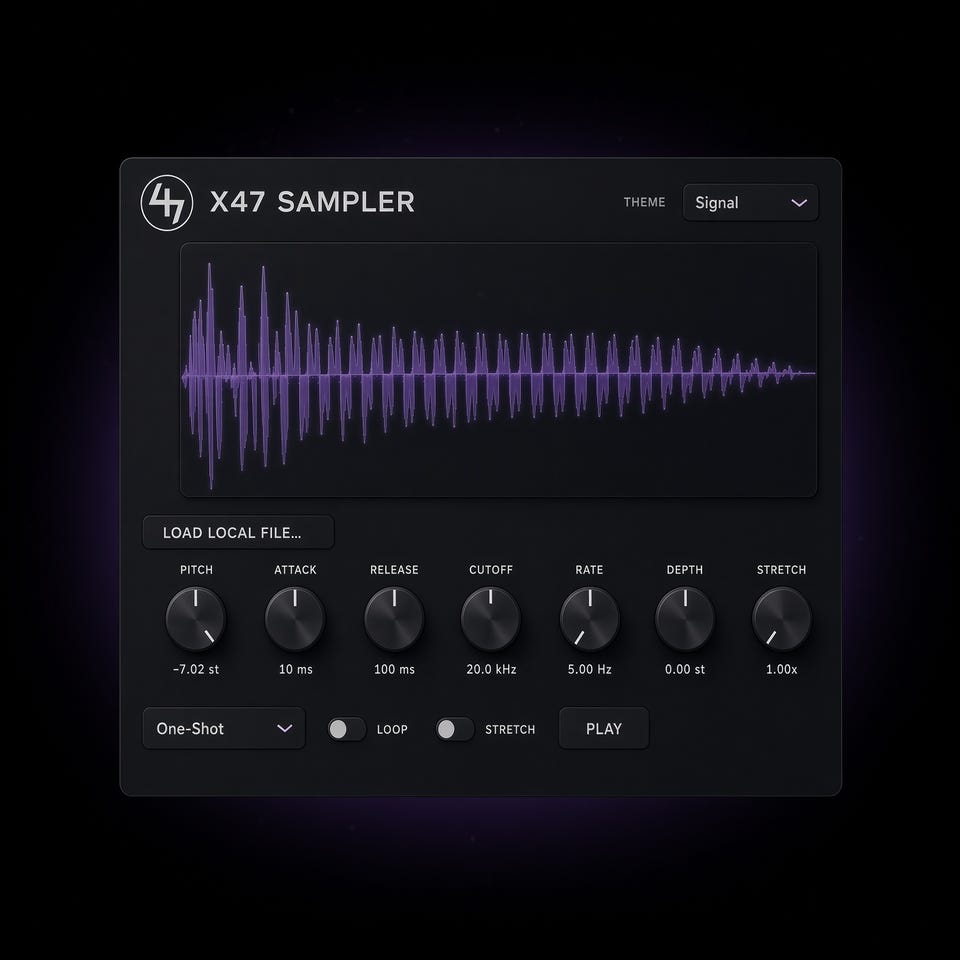Click the Attack knob
Viewport: 960px width, 960px height.
pos(295,618)
